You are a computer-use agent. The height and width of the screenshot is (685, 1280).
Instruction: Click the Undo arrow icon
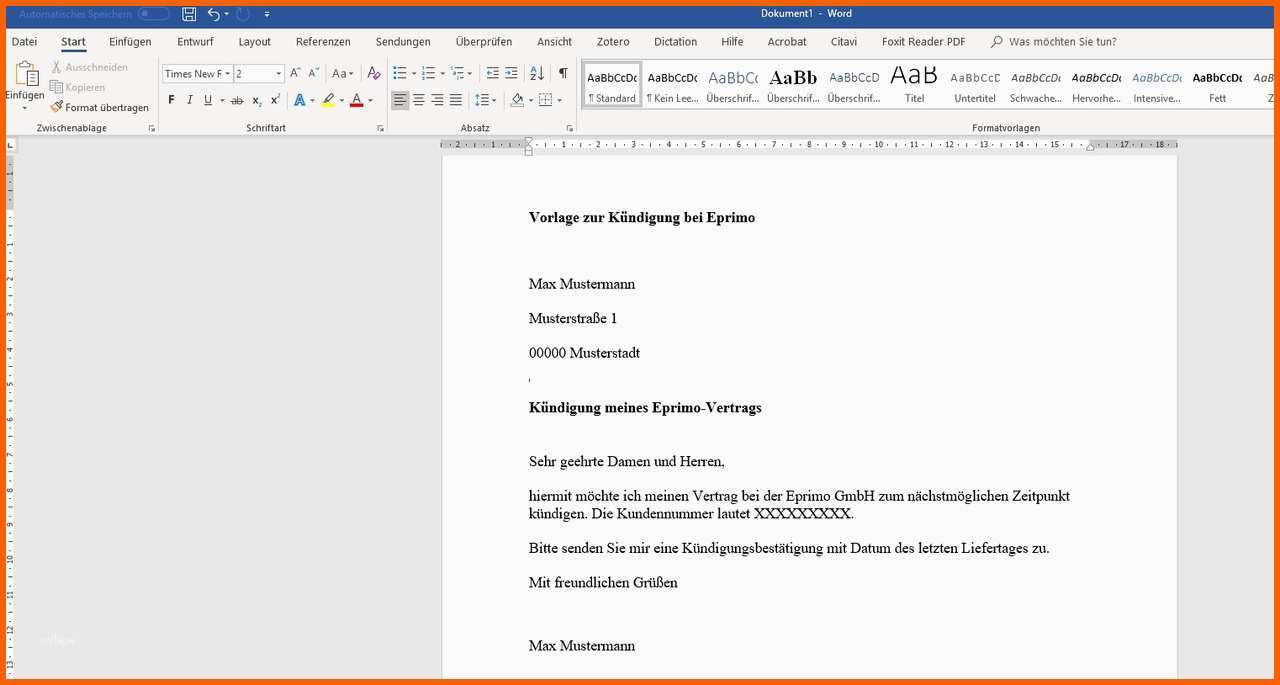(213, 14)
